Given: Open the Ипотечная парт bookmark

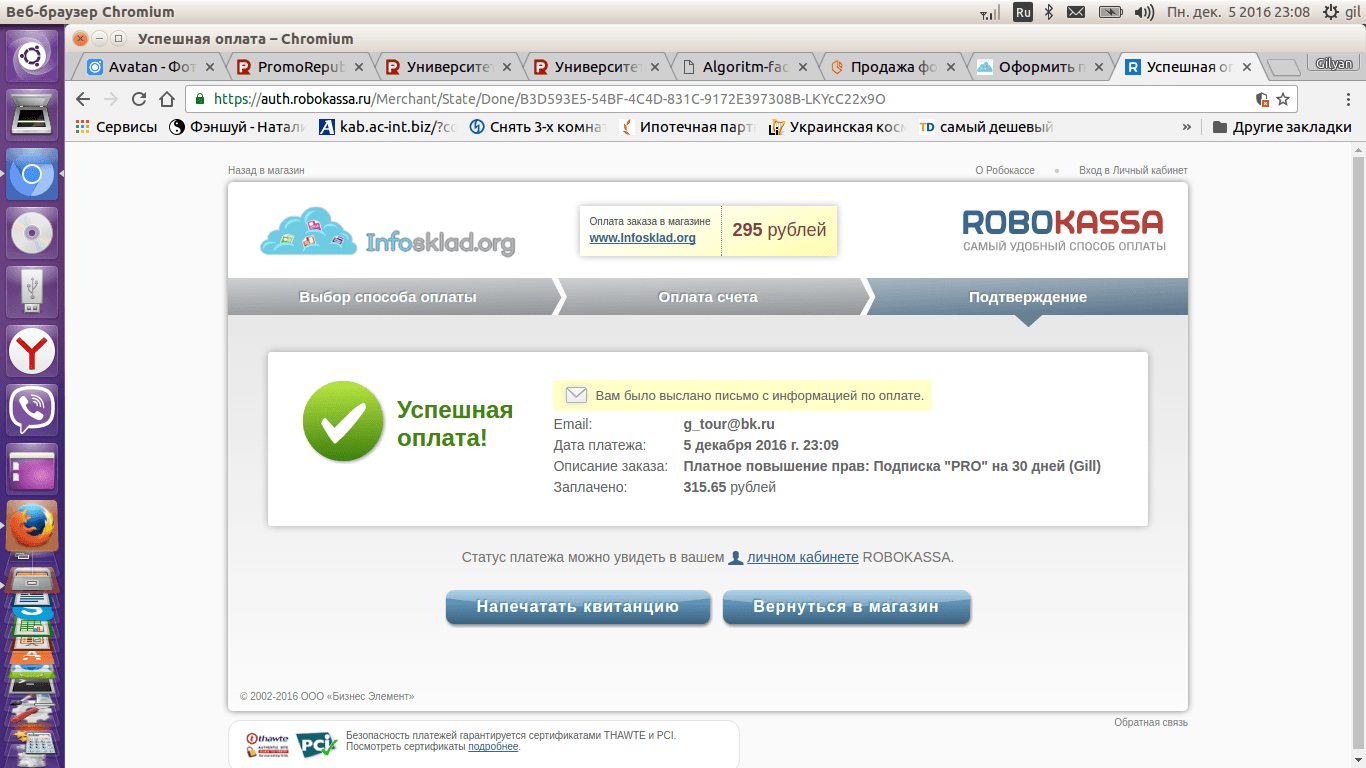Looking at the screenshot, I should pos(687,127).
